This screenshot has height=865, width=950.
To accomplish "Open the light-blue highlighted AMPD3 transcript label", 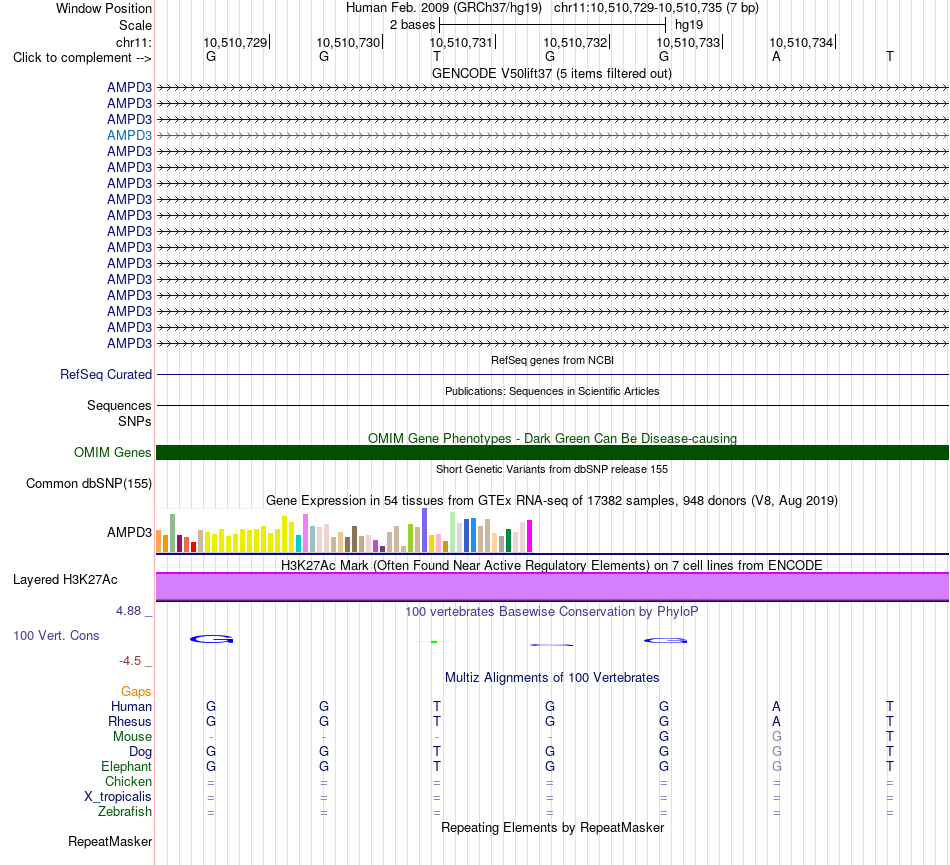I will pos(129,135).
